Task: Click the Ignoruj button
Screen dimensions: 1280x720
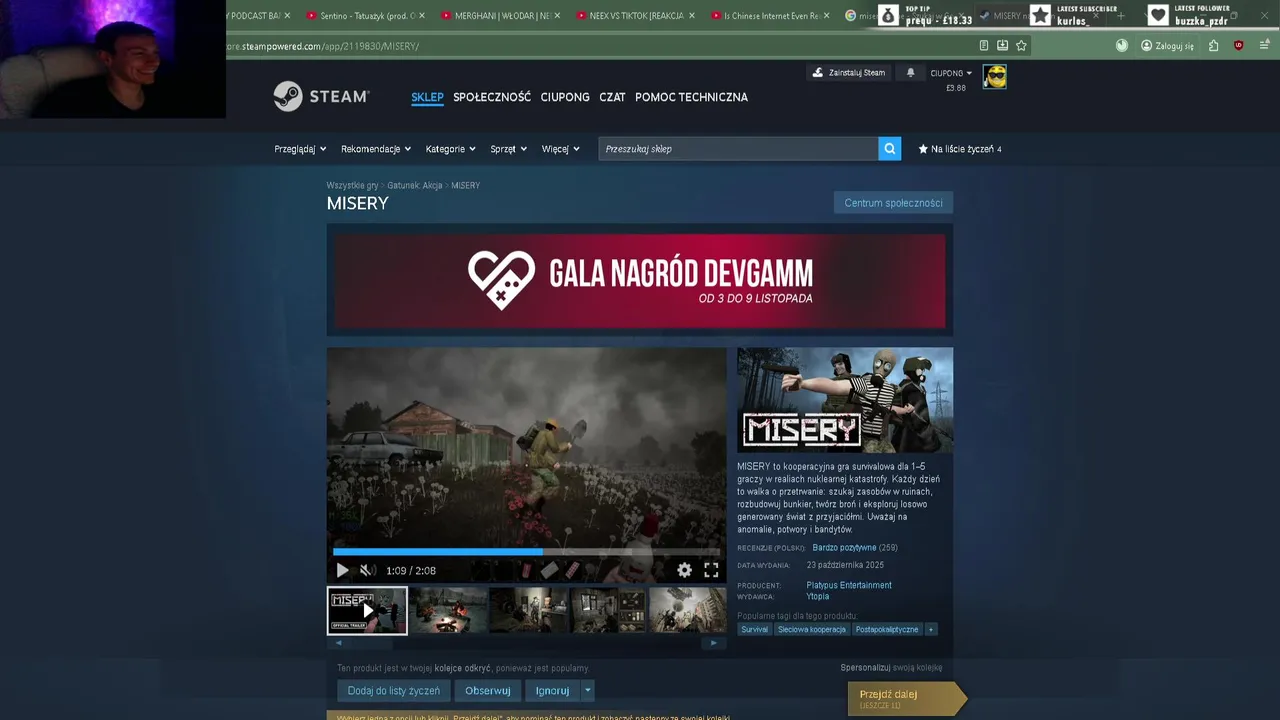Action: point(552,690)
